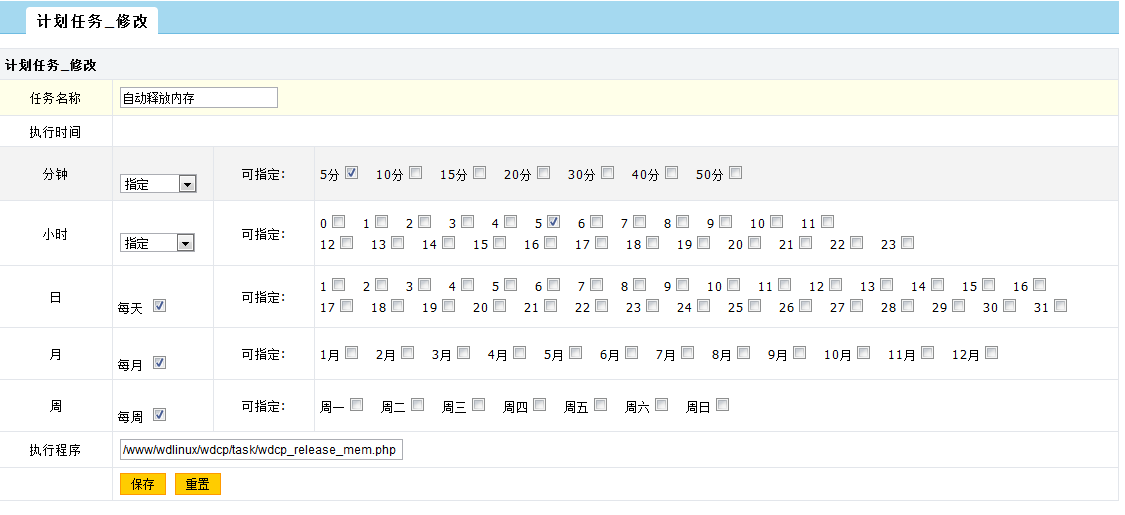Toggle the 每天 (every day) checkbox

(159, 306)
